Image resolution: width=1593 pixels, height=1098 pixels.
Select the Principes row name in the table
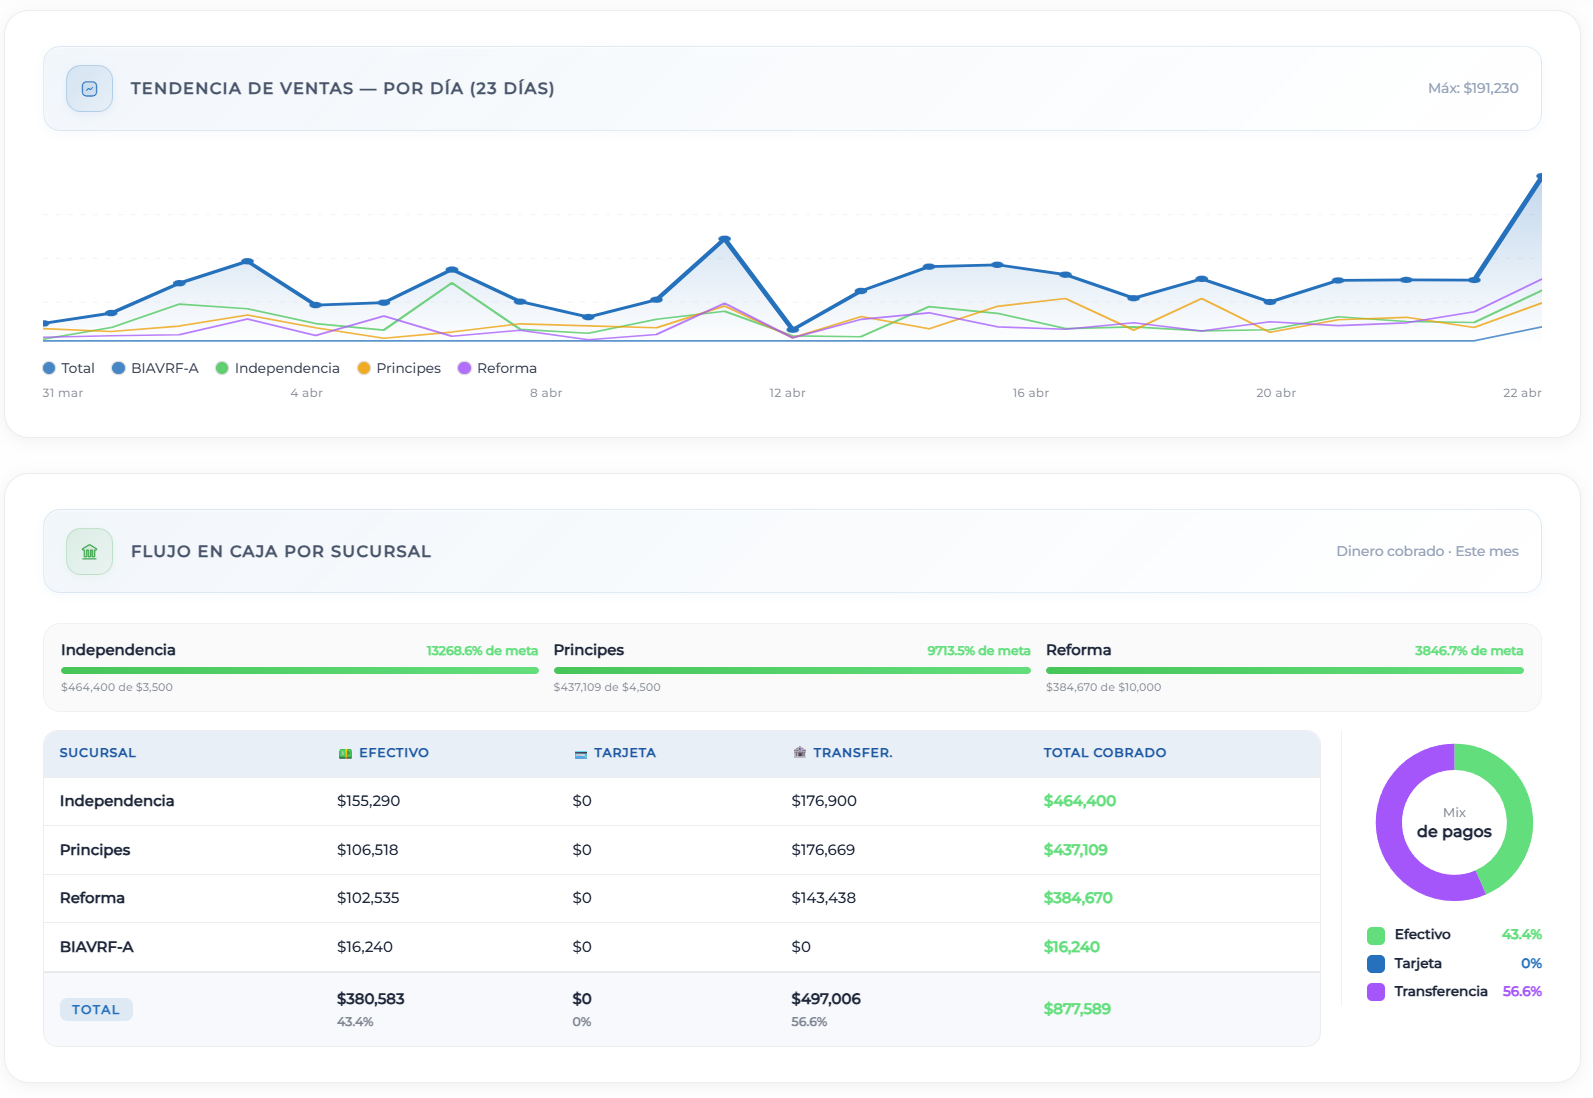coord(95,850)
